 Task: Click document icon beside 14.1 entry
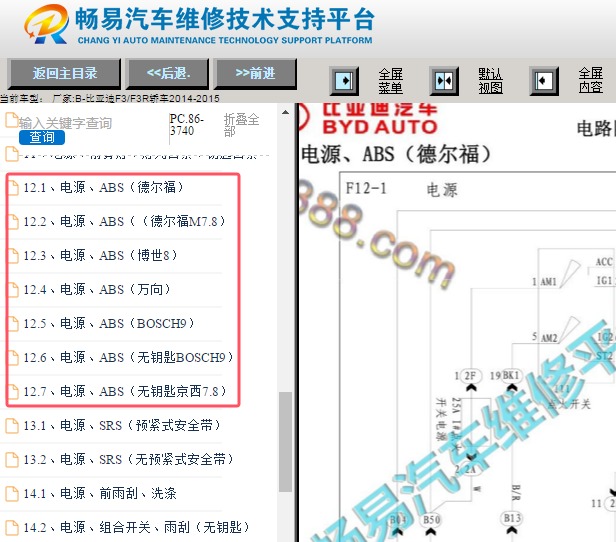(x=12, y=494)
